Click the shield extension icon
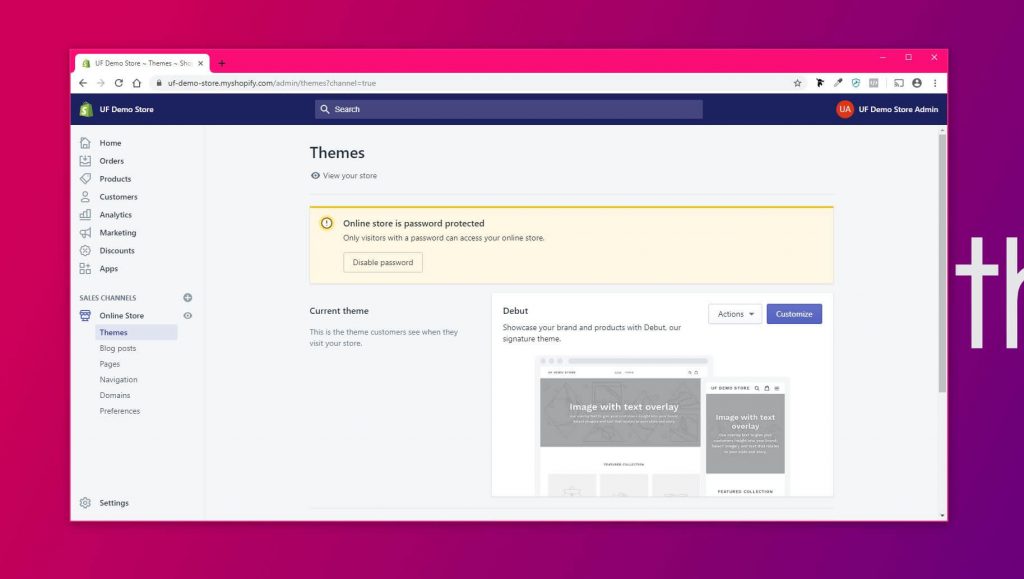The height and width of the screenshot is (579, 1024). pos(856,83)
